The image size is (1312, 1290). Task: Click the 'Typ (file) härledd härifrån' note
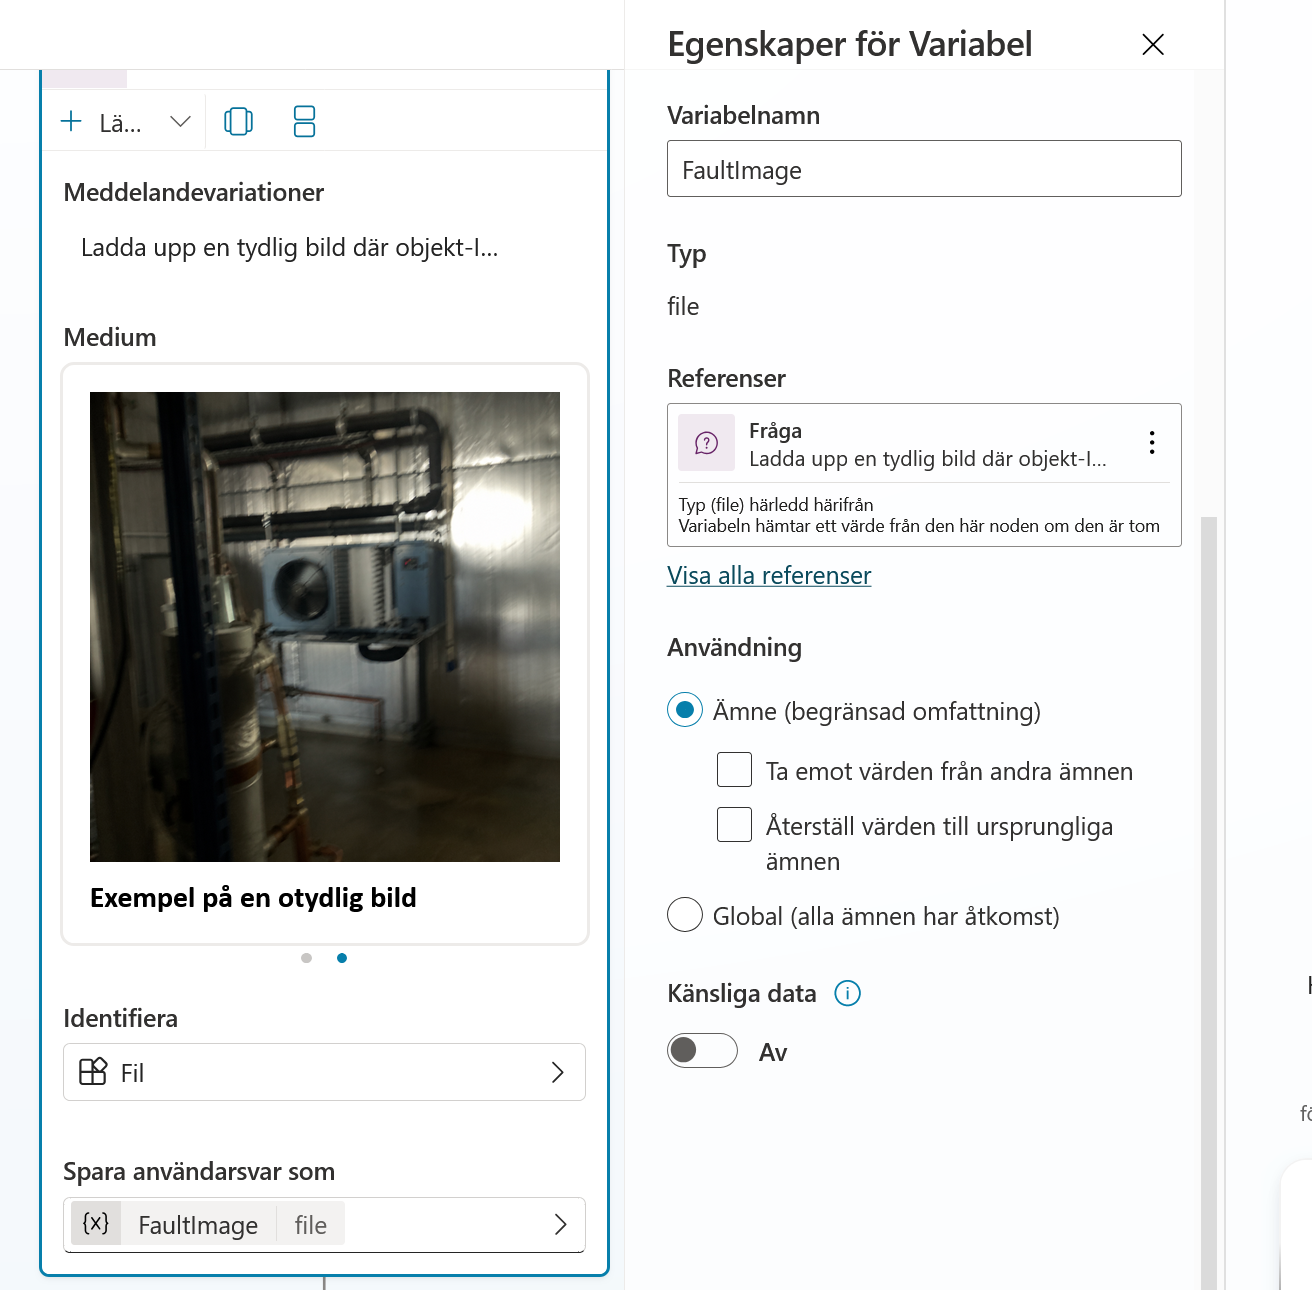click(776, 505)
